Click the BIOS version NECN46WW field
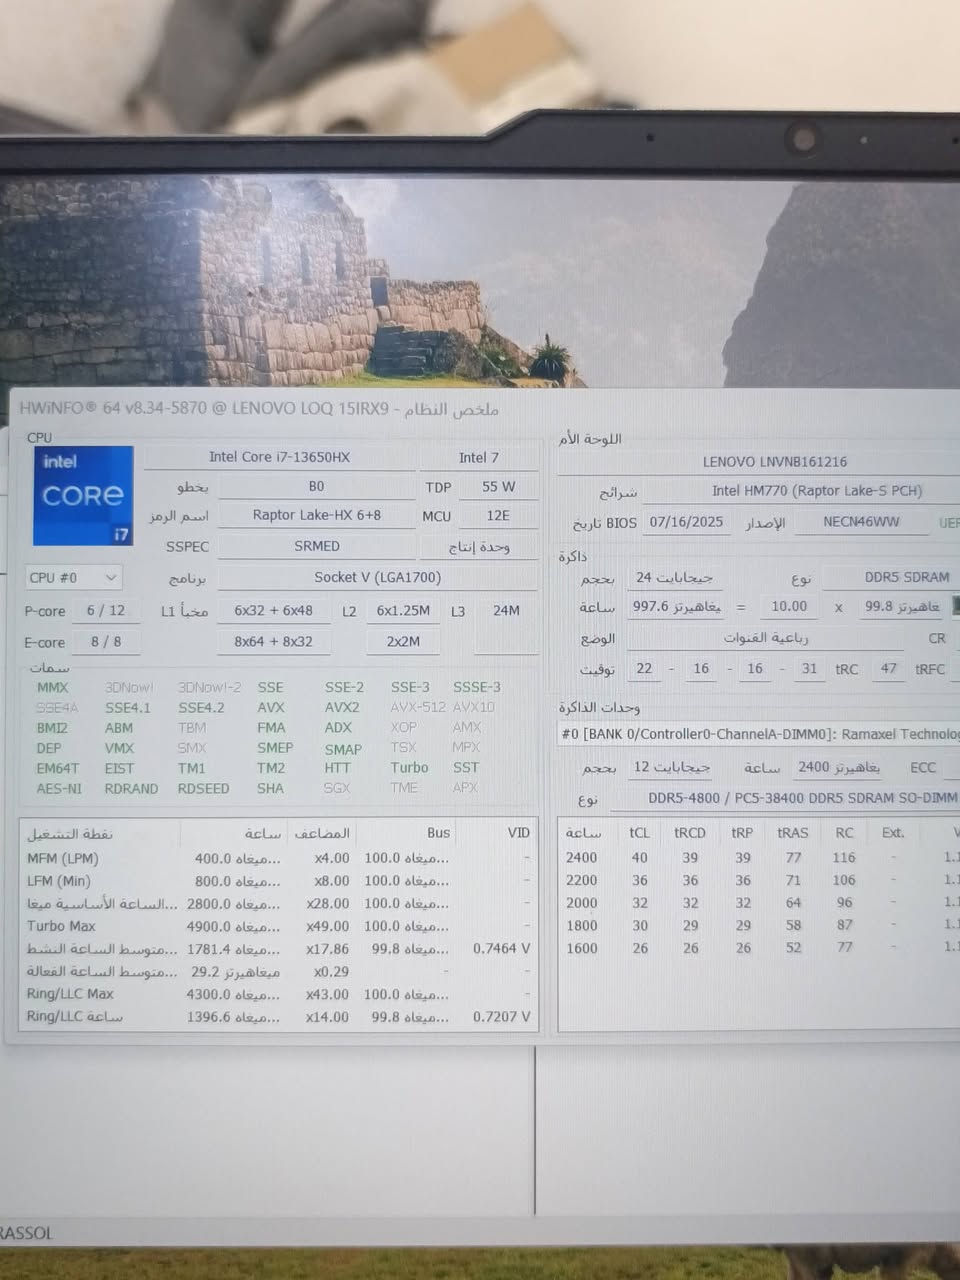The width and height of the screenshot is (960, 1280). click(861, 522)
